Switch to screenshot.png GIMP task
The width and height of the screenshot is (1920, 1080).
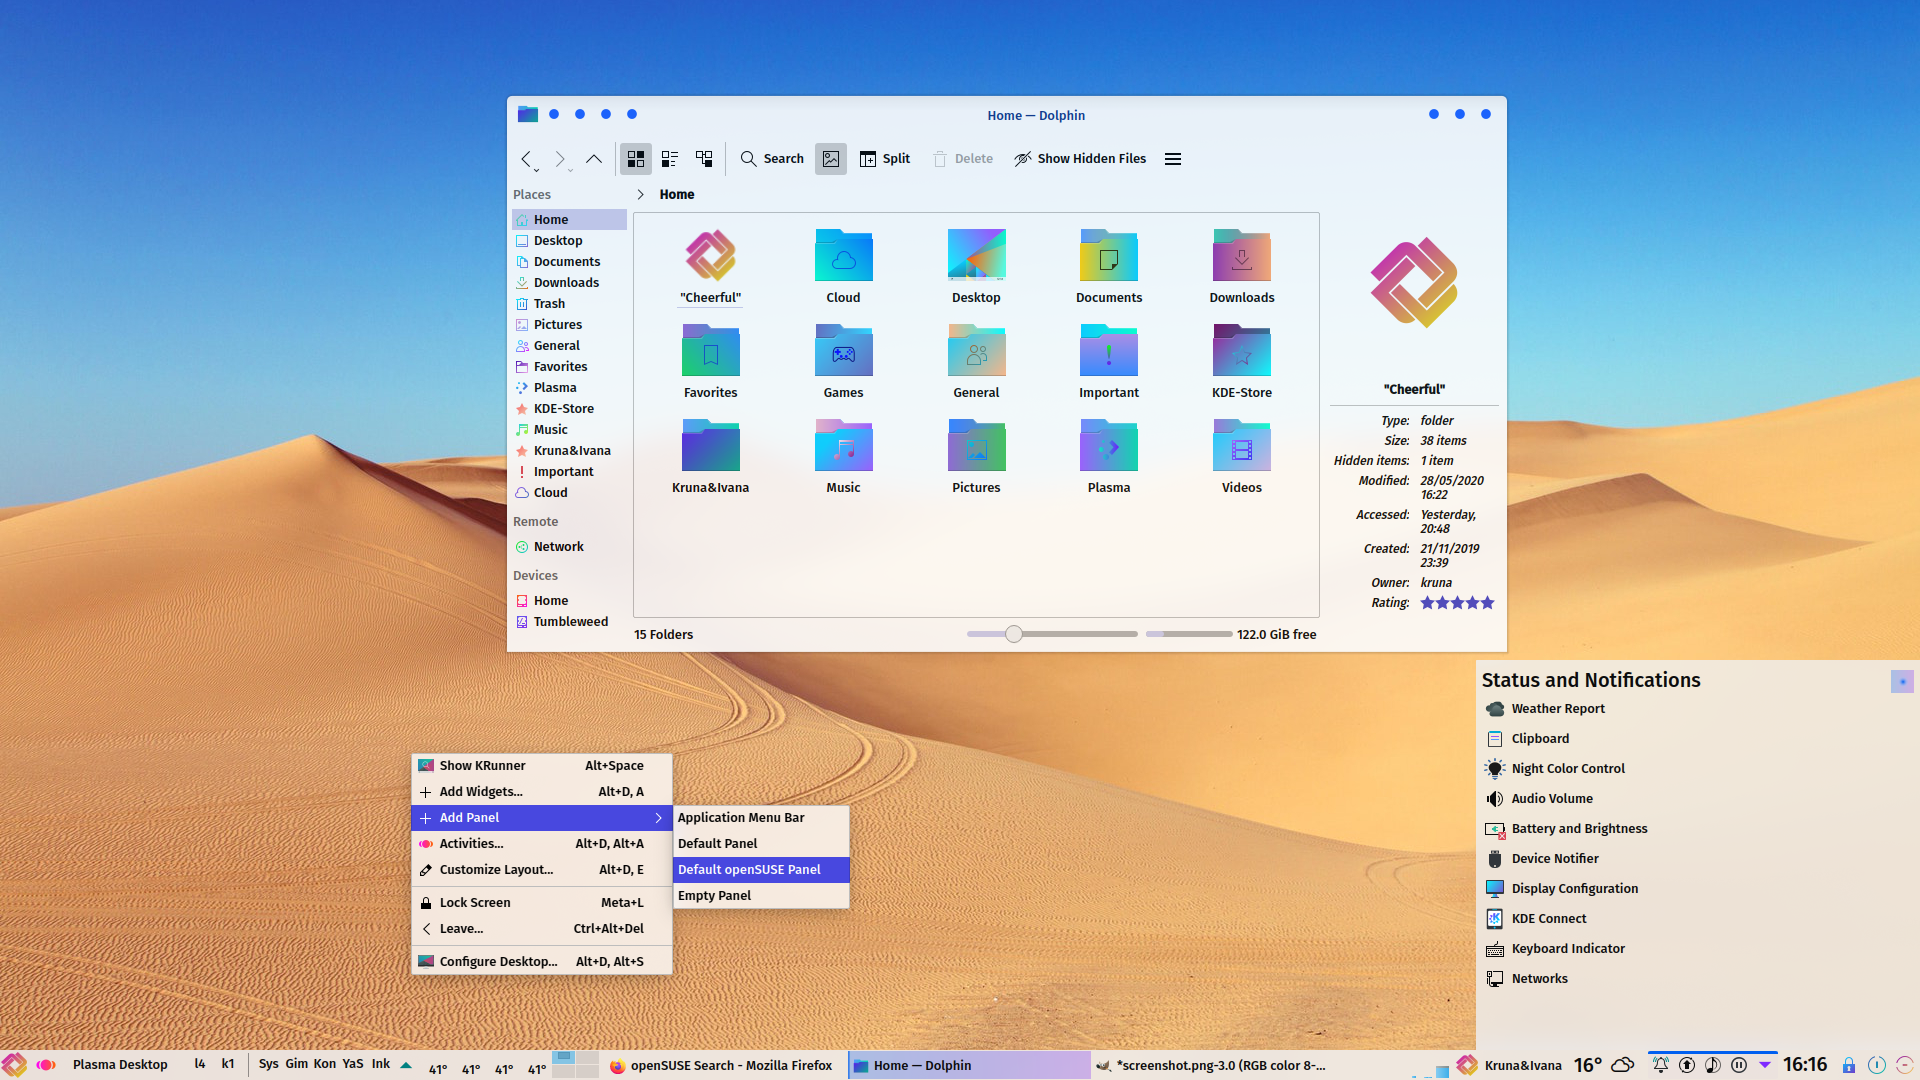[1211, 1065]
